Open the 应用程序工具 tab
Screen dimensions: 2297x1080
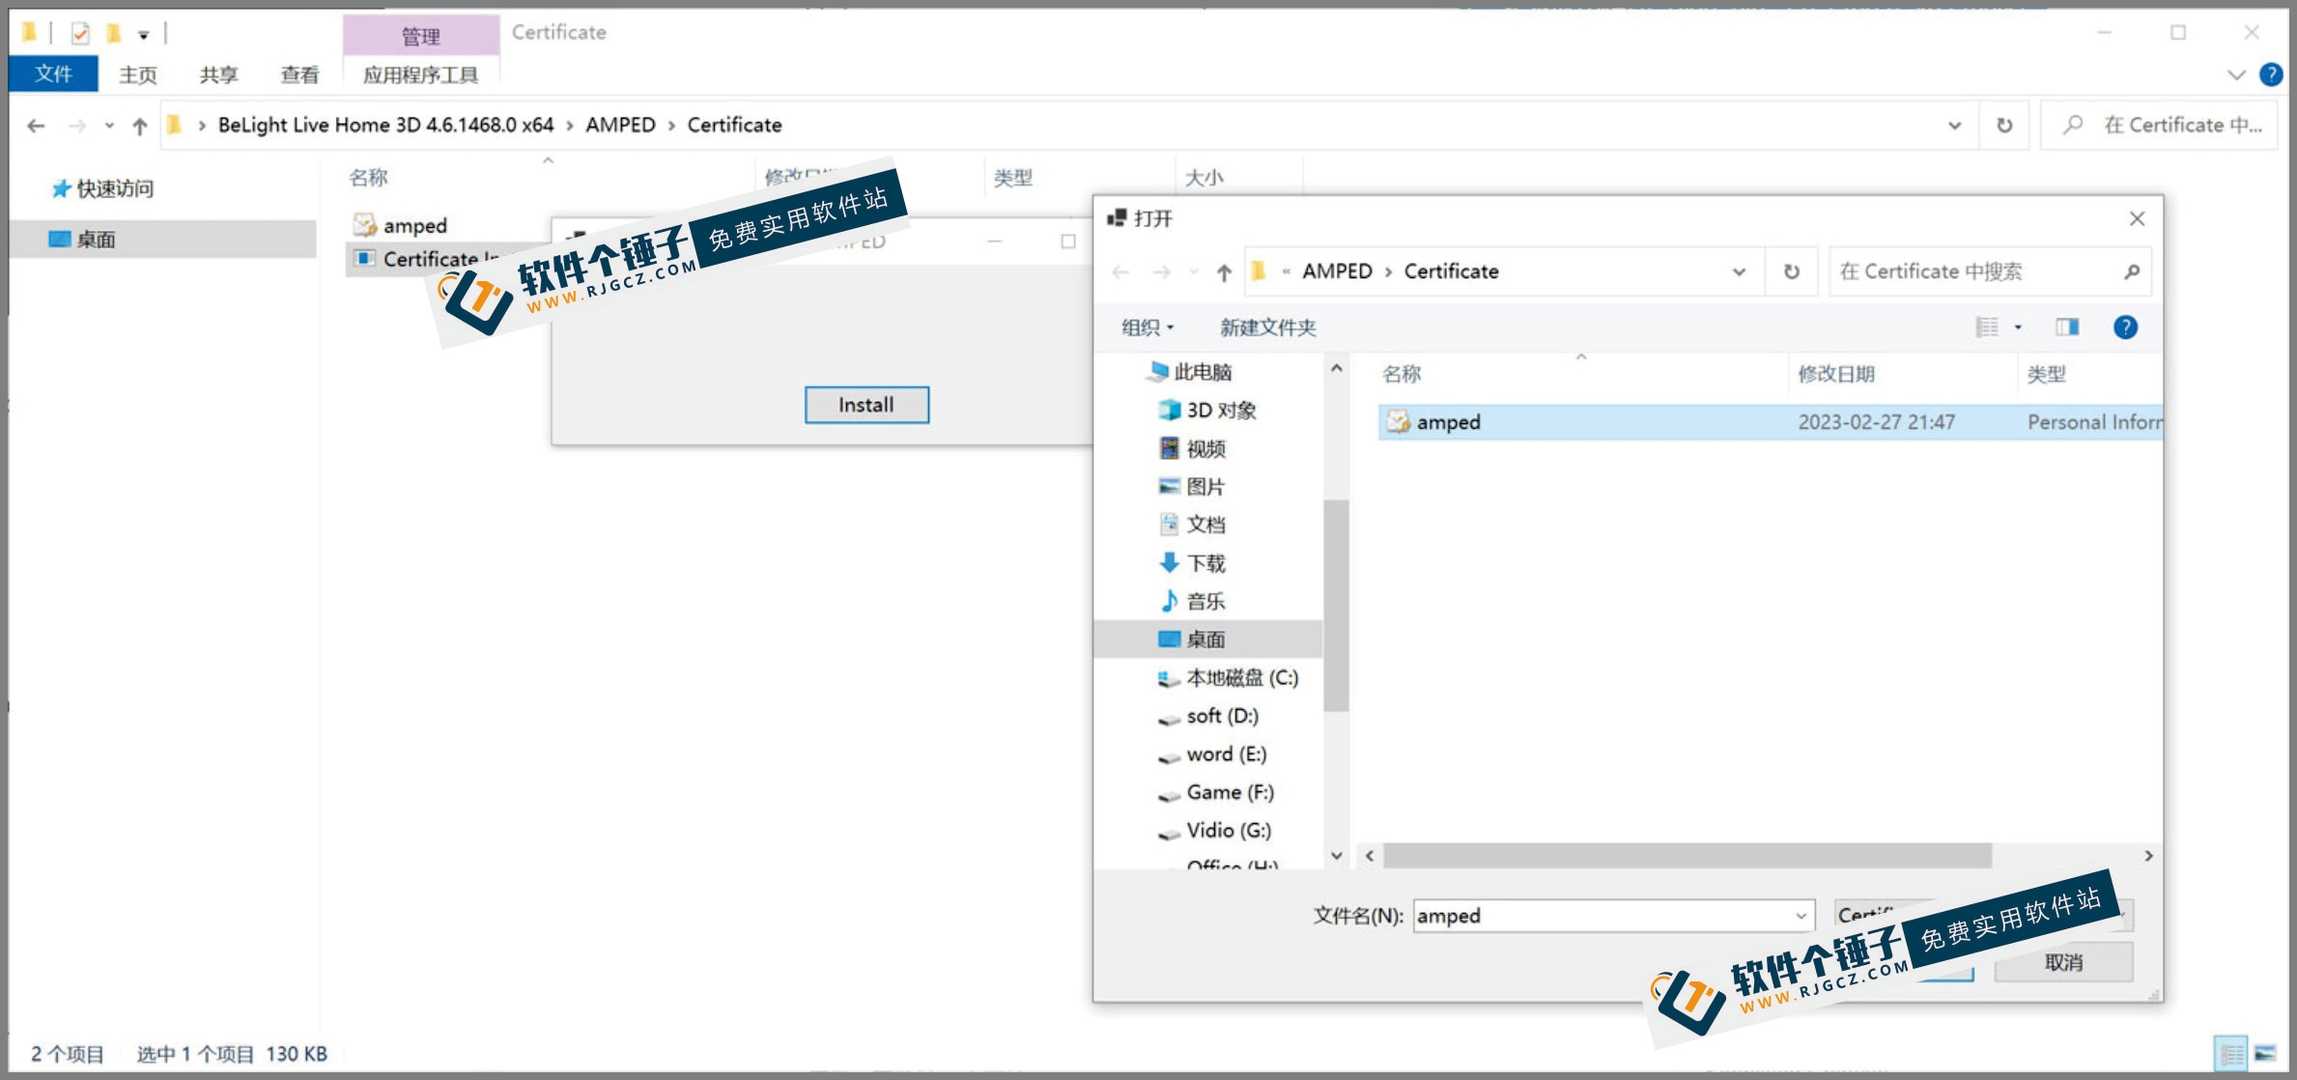tap(420, 74)
